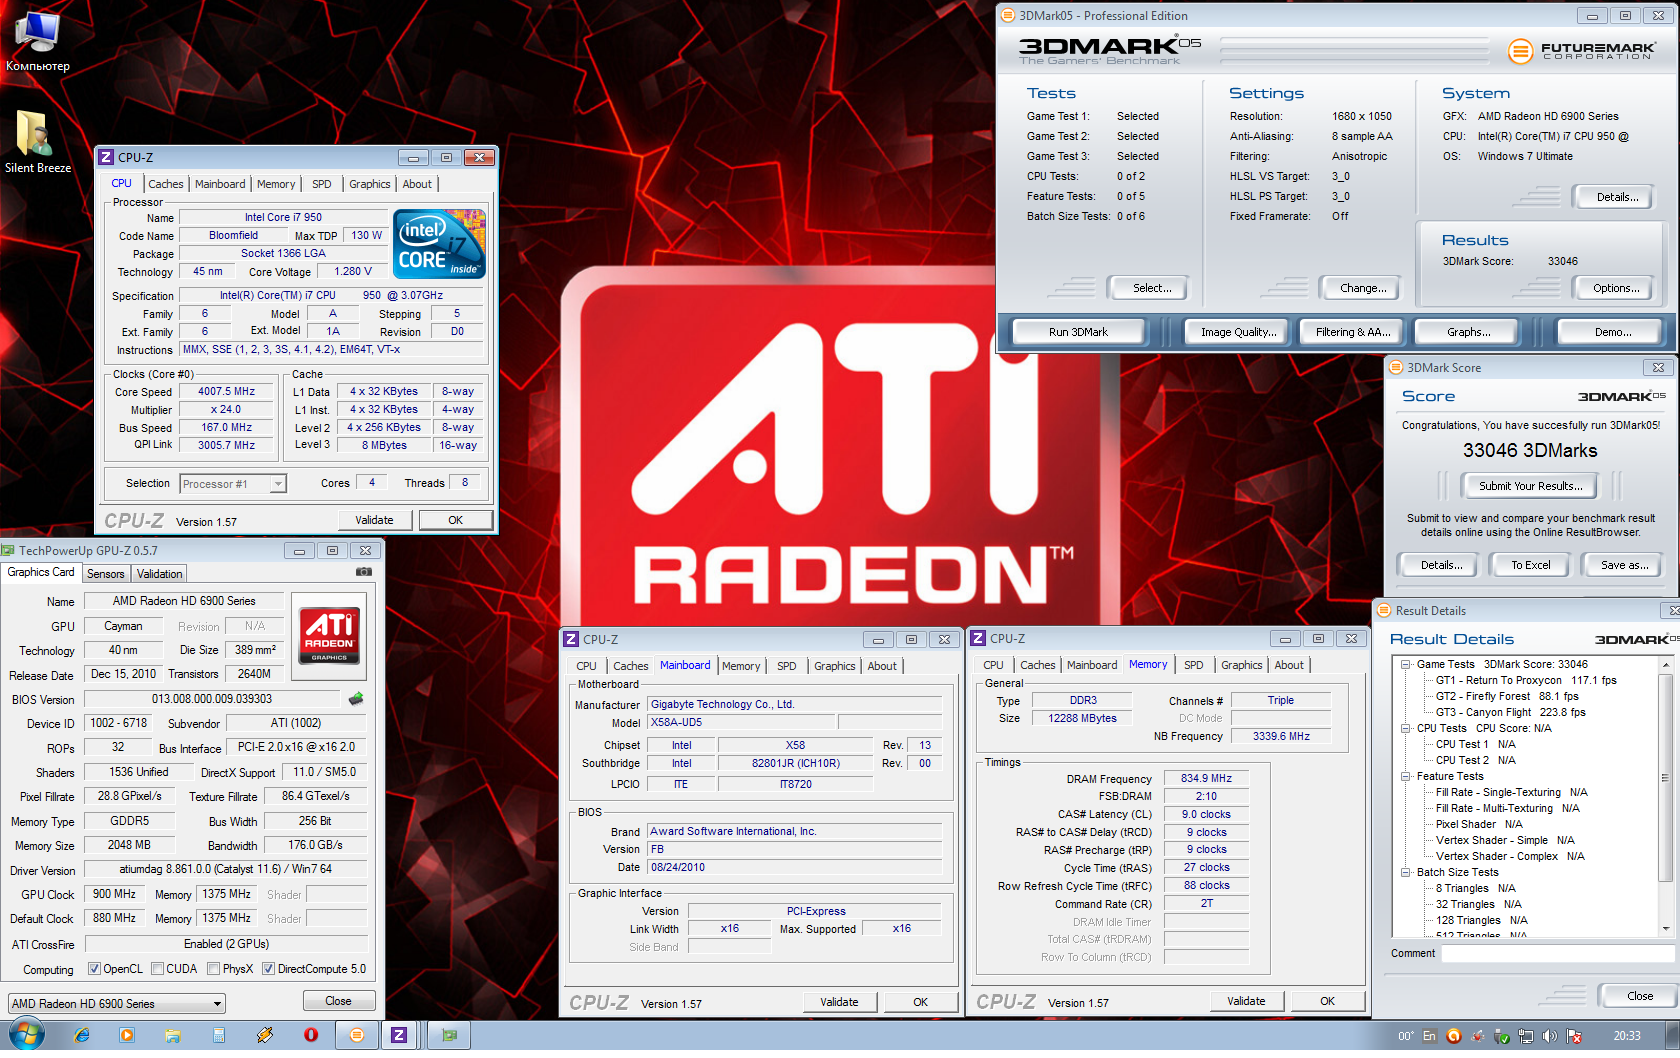Open the volume speaker tray icon
The height and width of the screenshot is (1058, 1680).
(x=1550, y=1036)
